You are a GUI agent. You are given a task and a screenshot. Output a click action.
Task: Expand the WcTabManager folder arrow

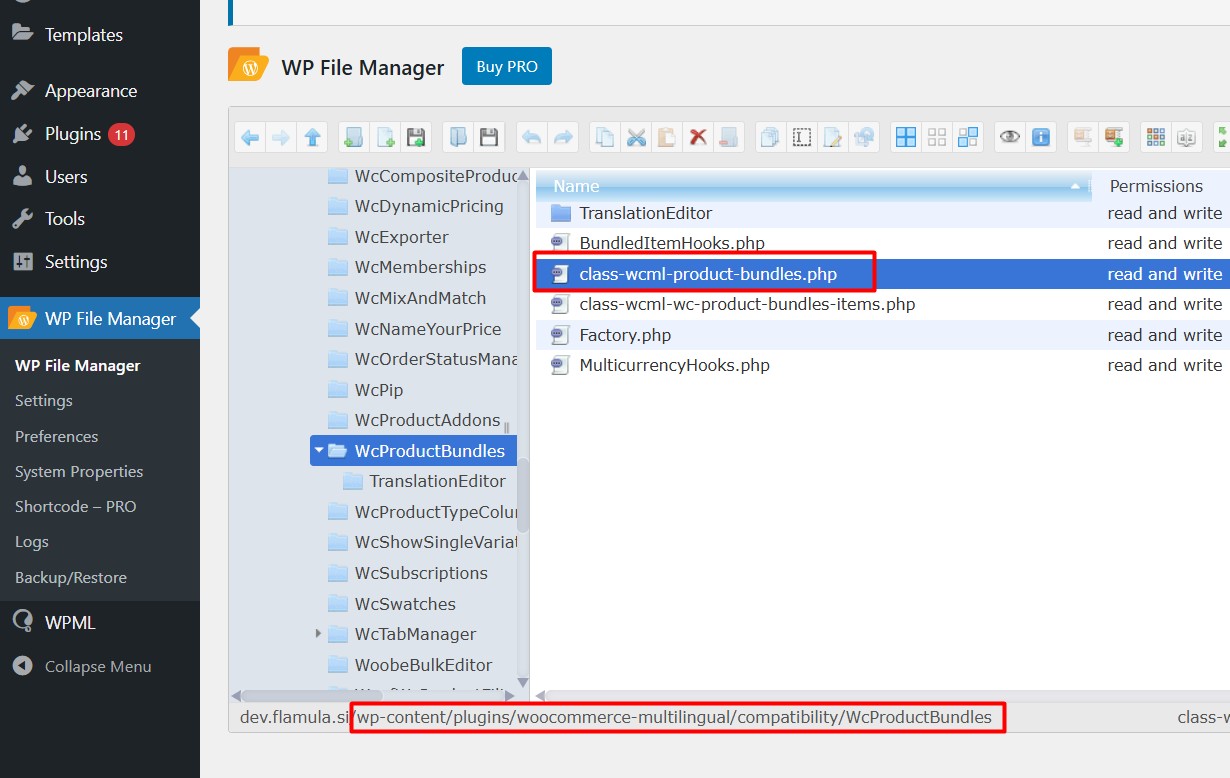(x=319, y=634)
